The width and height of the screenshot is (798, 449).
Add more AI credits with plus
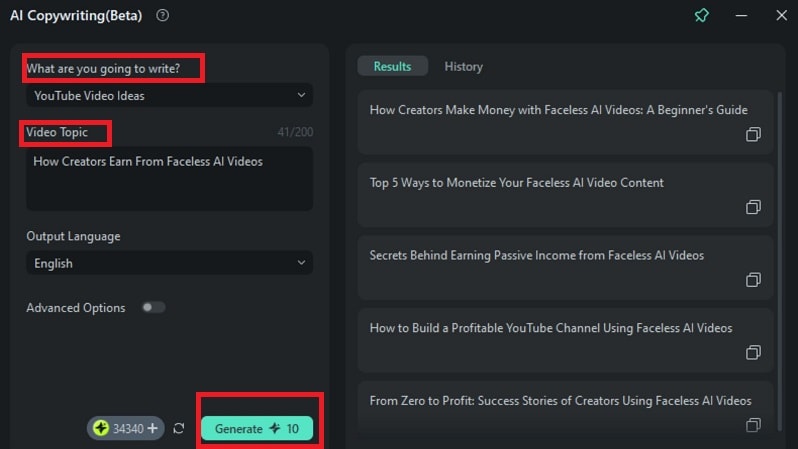[152, 428]
